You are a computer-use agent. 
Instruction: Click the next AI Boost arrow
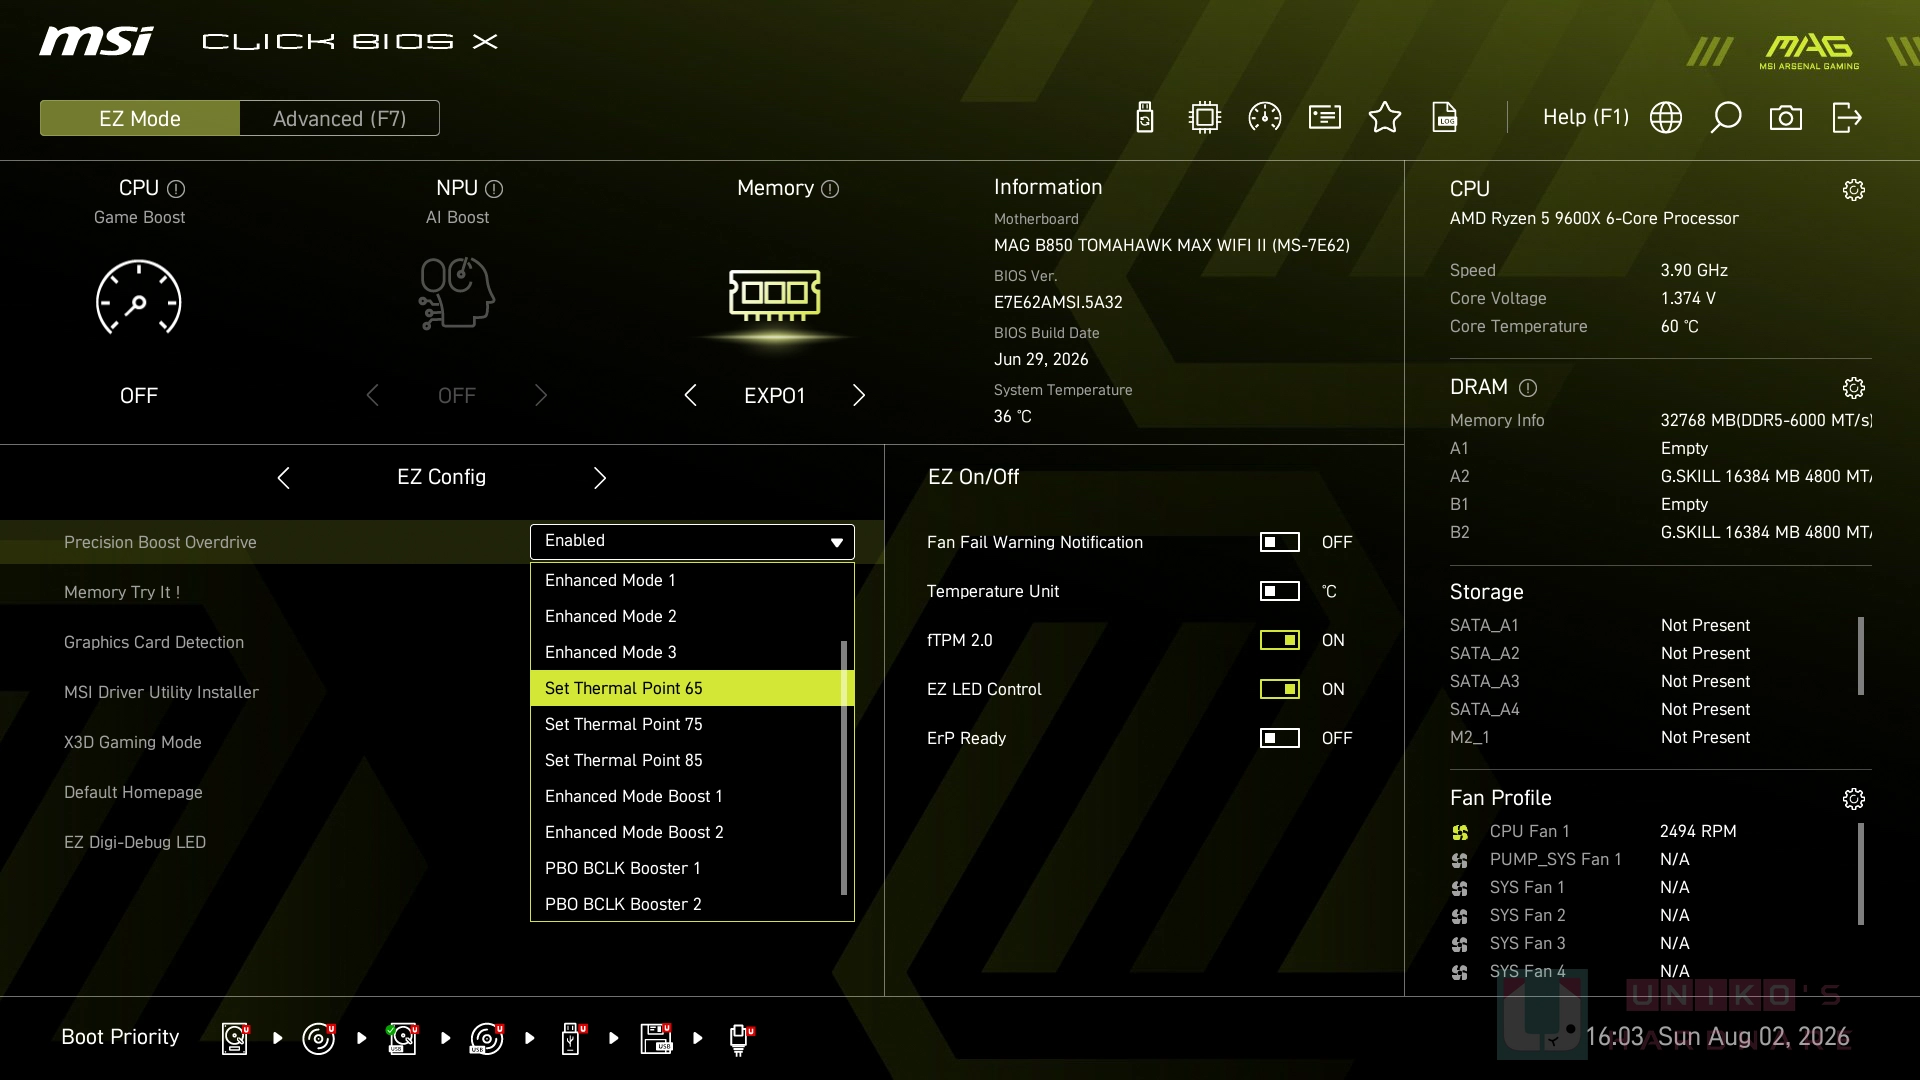coord(541,395)
